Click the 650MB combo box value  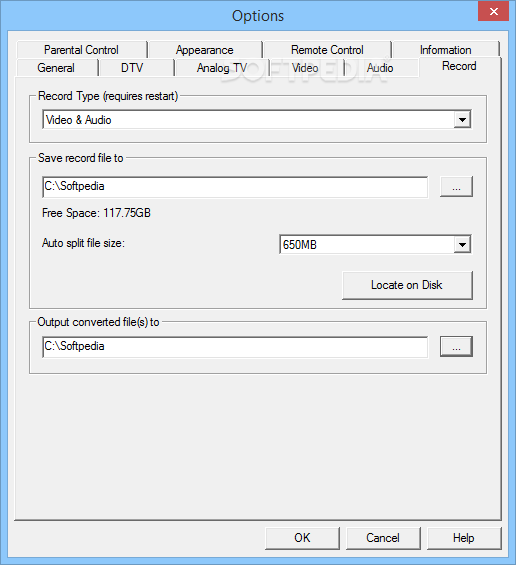pyautogui.click(x=375, y=245)
